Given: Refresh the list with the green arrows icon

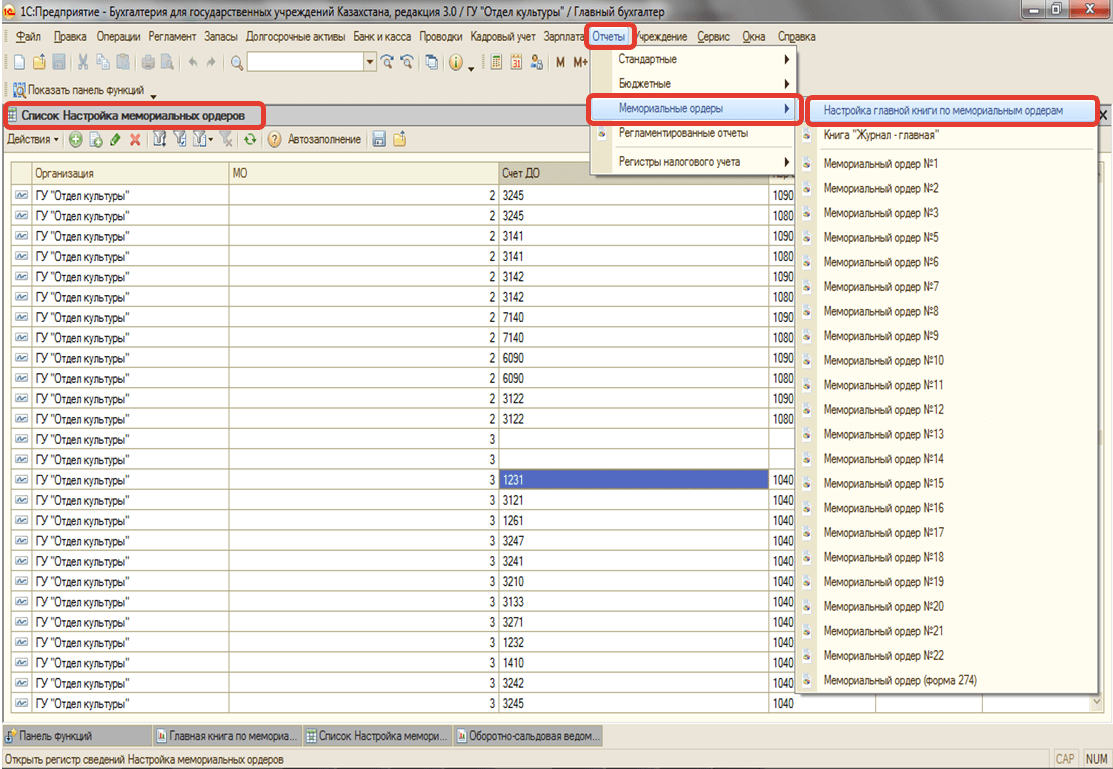Looking at the screenshot, I should point(250,140).
